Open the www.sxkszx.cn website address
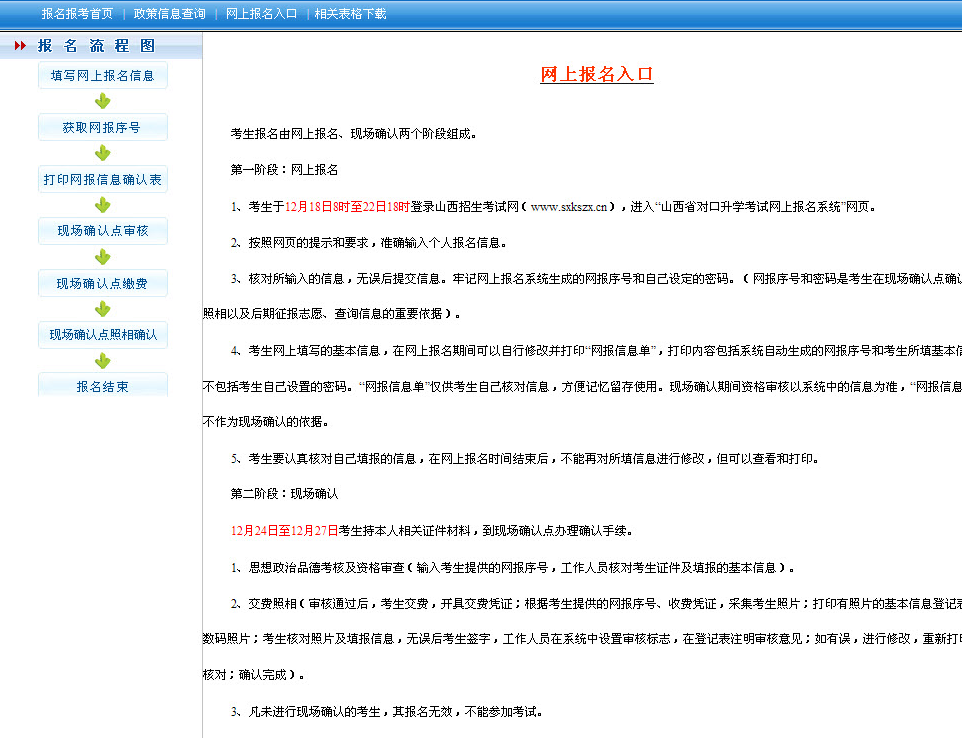The image size is (969, 738). click(x=569, y=207)
